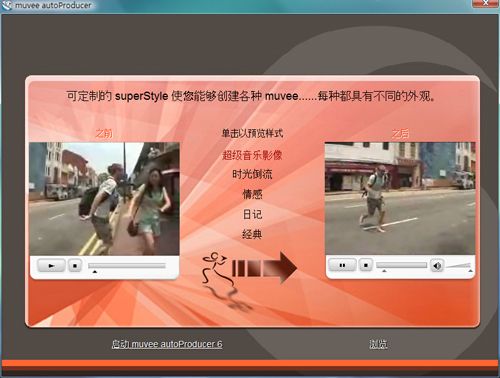Choose the 情感 style
The width and height of the screenshot is (500, 378).
coord(252,194)
